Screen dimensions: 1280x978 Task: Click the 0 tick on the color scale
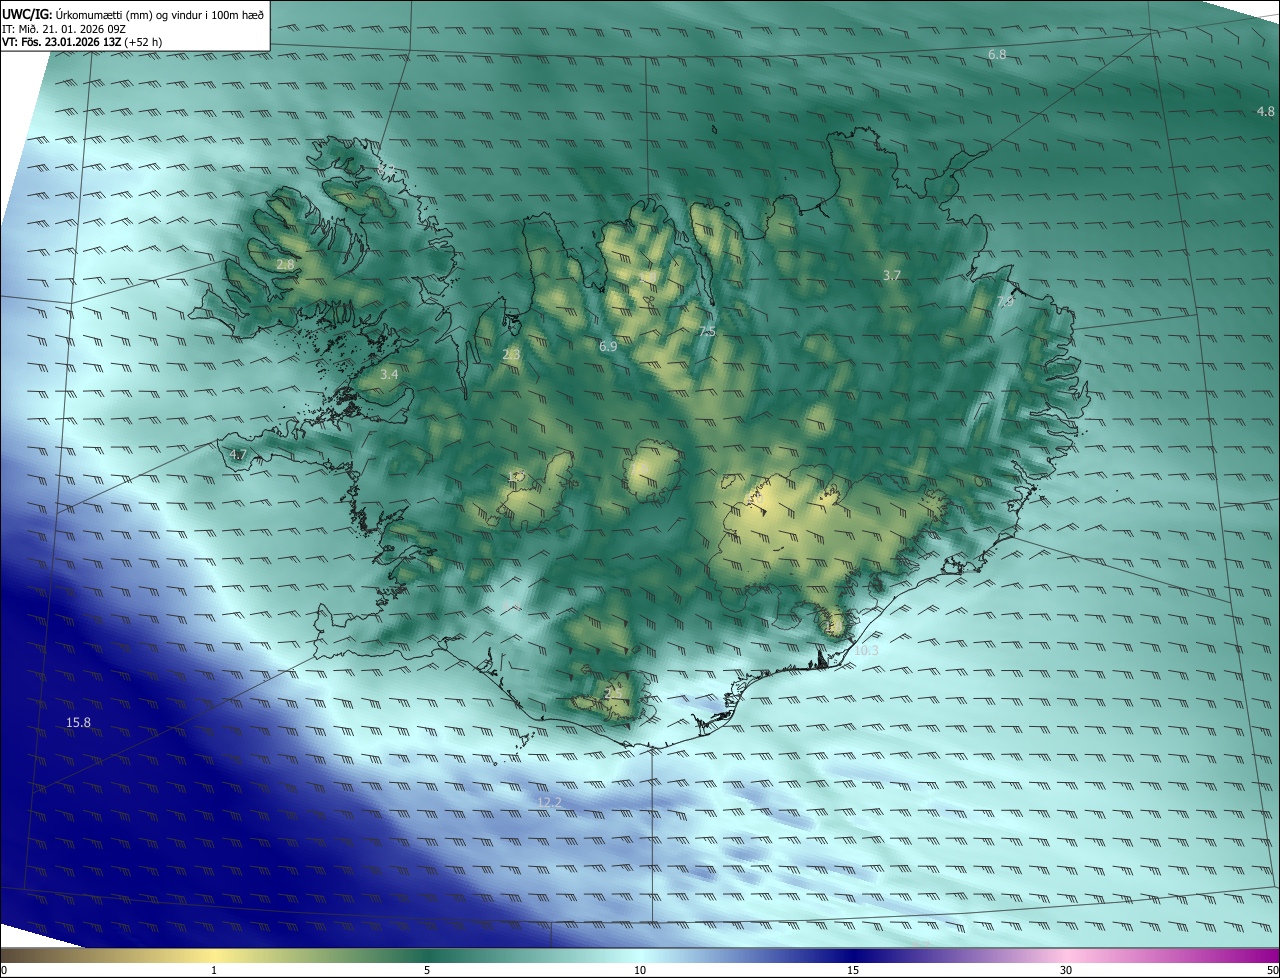(x=4, y=970)
